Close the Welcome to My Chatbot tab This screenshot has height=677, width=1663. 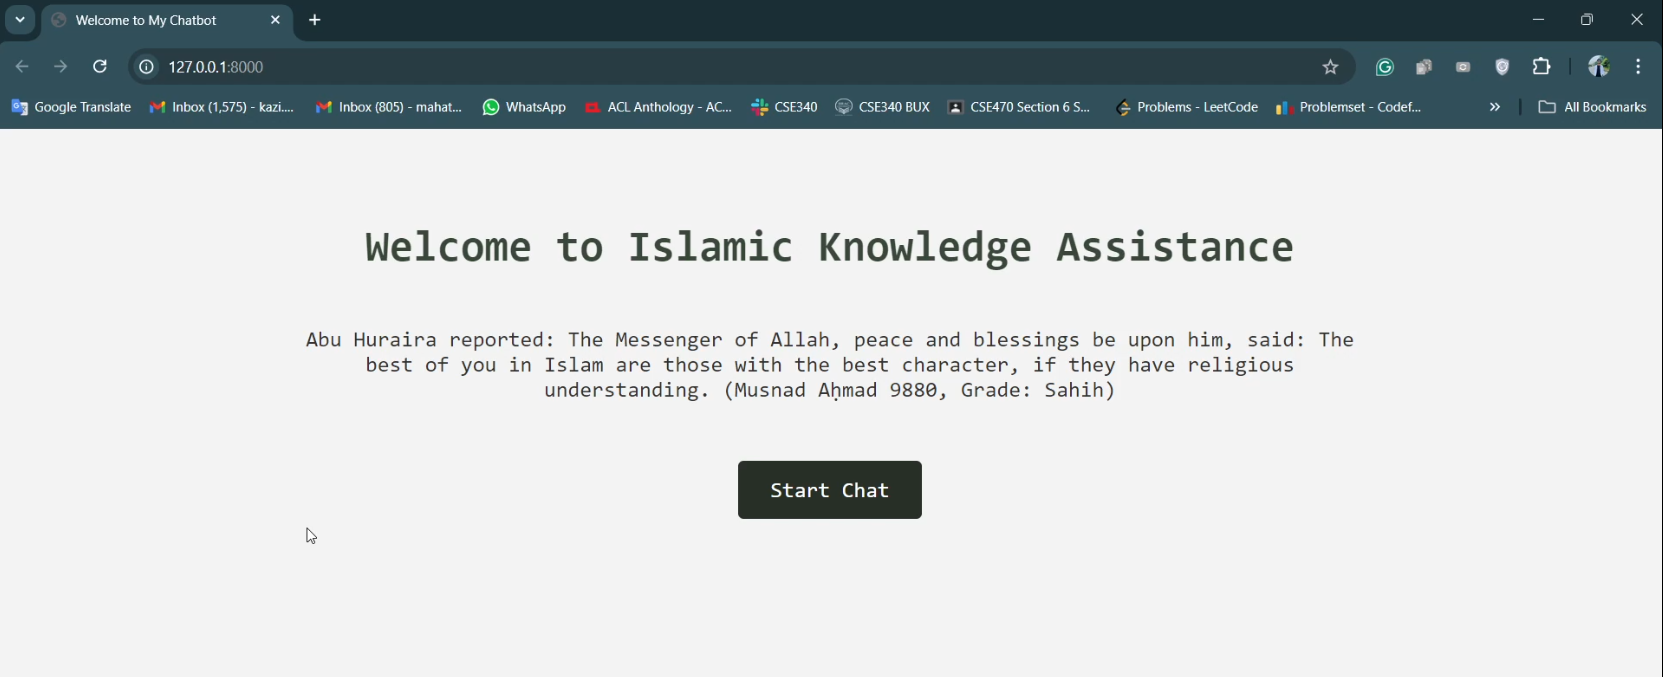pos(275,20)
